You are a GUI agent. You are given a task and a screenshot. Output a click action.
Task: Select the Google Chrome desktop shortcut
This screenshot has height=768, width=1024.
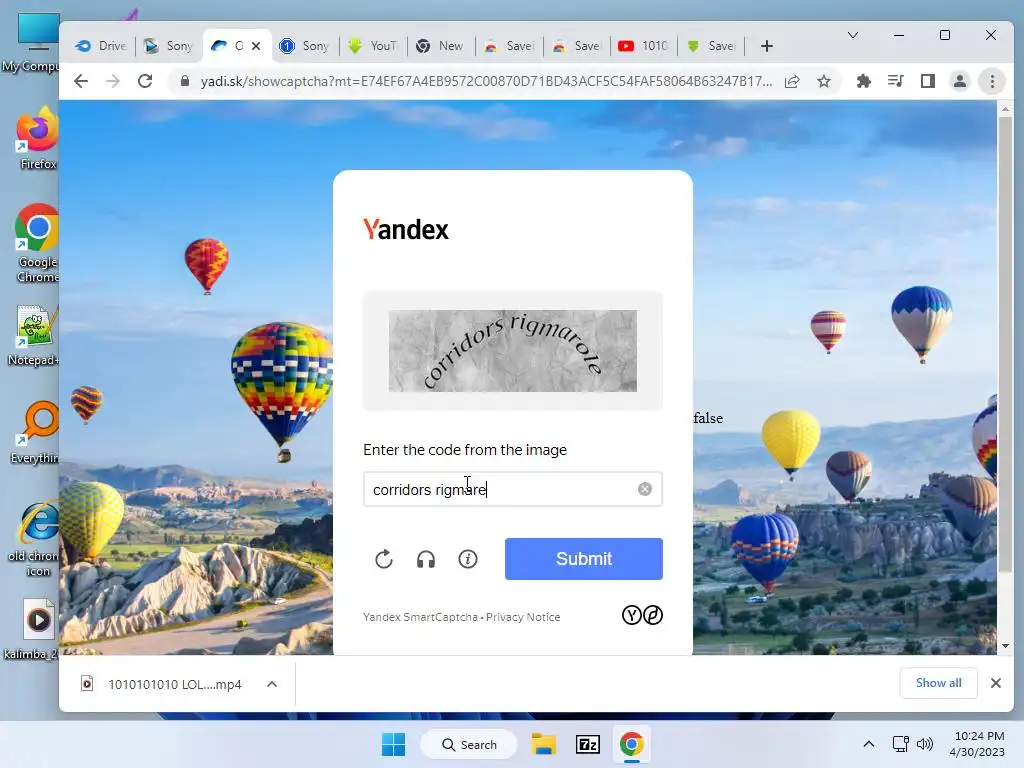pos(37,243)
